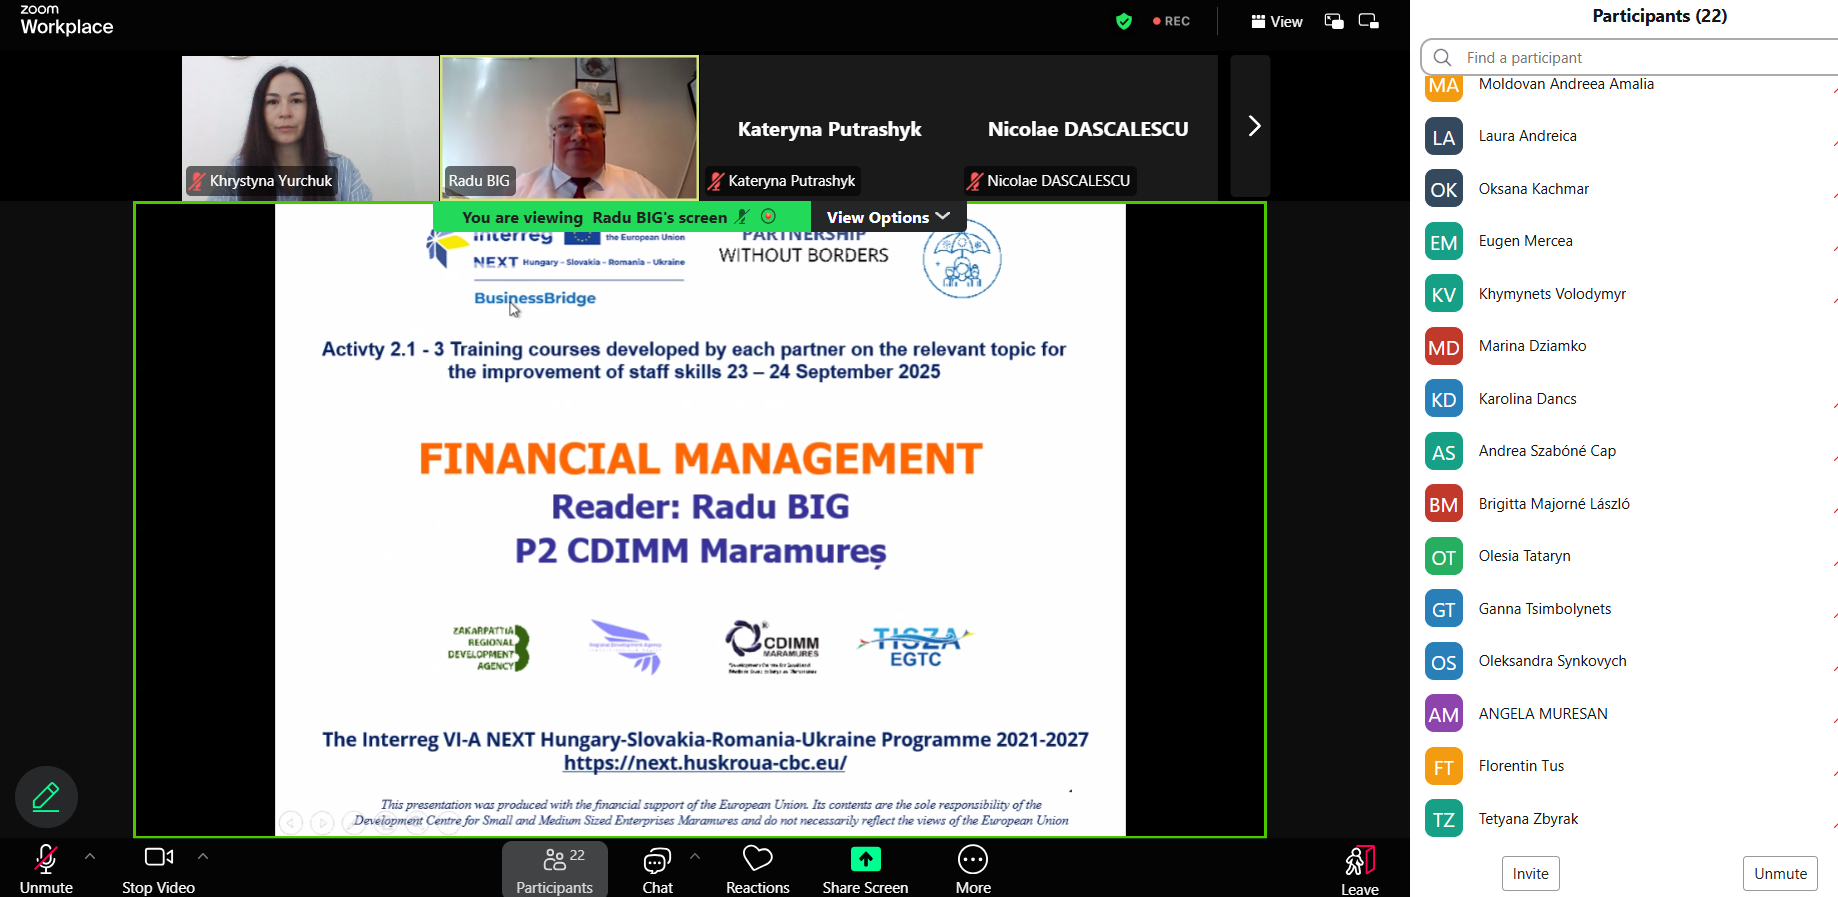Click the OT avatar for Olesia Tataryn
This screenshot has width=1838, height=897.
[1444, 557]
